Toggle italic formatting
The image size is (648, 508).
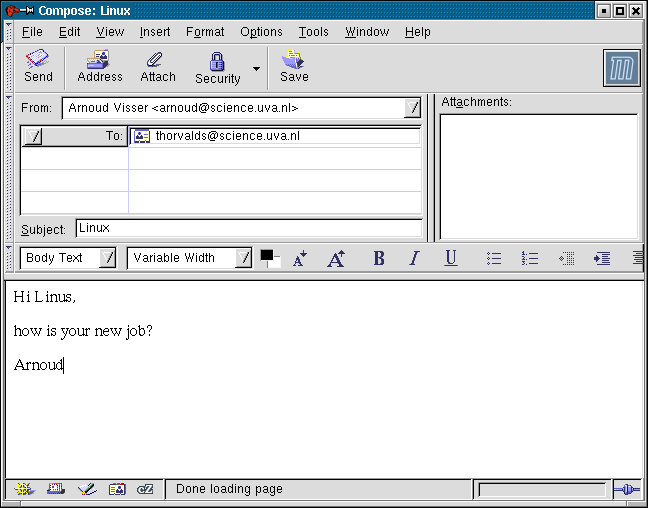(414, 258)
